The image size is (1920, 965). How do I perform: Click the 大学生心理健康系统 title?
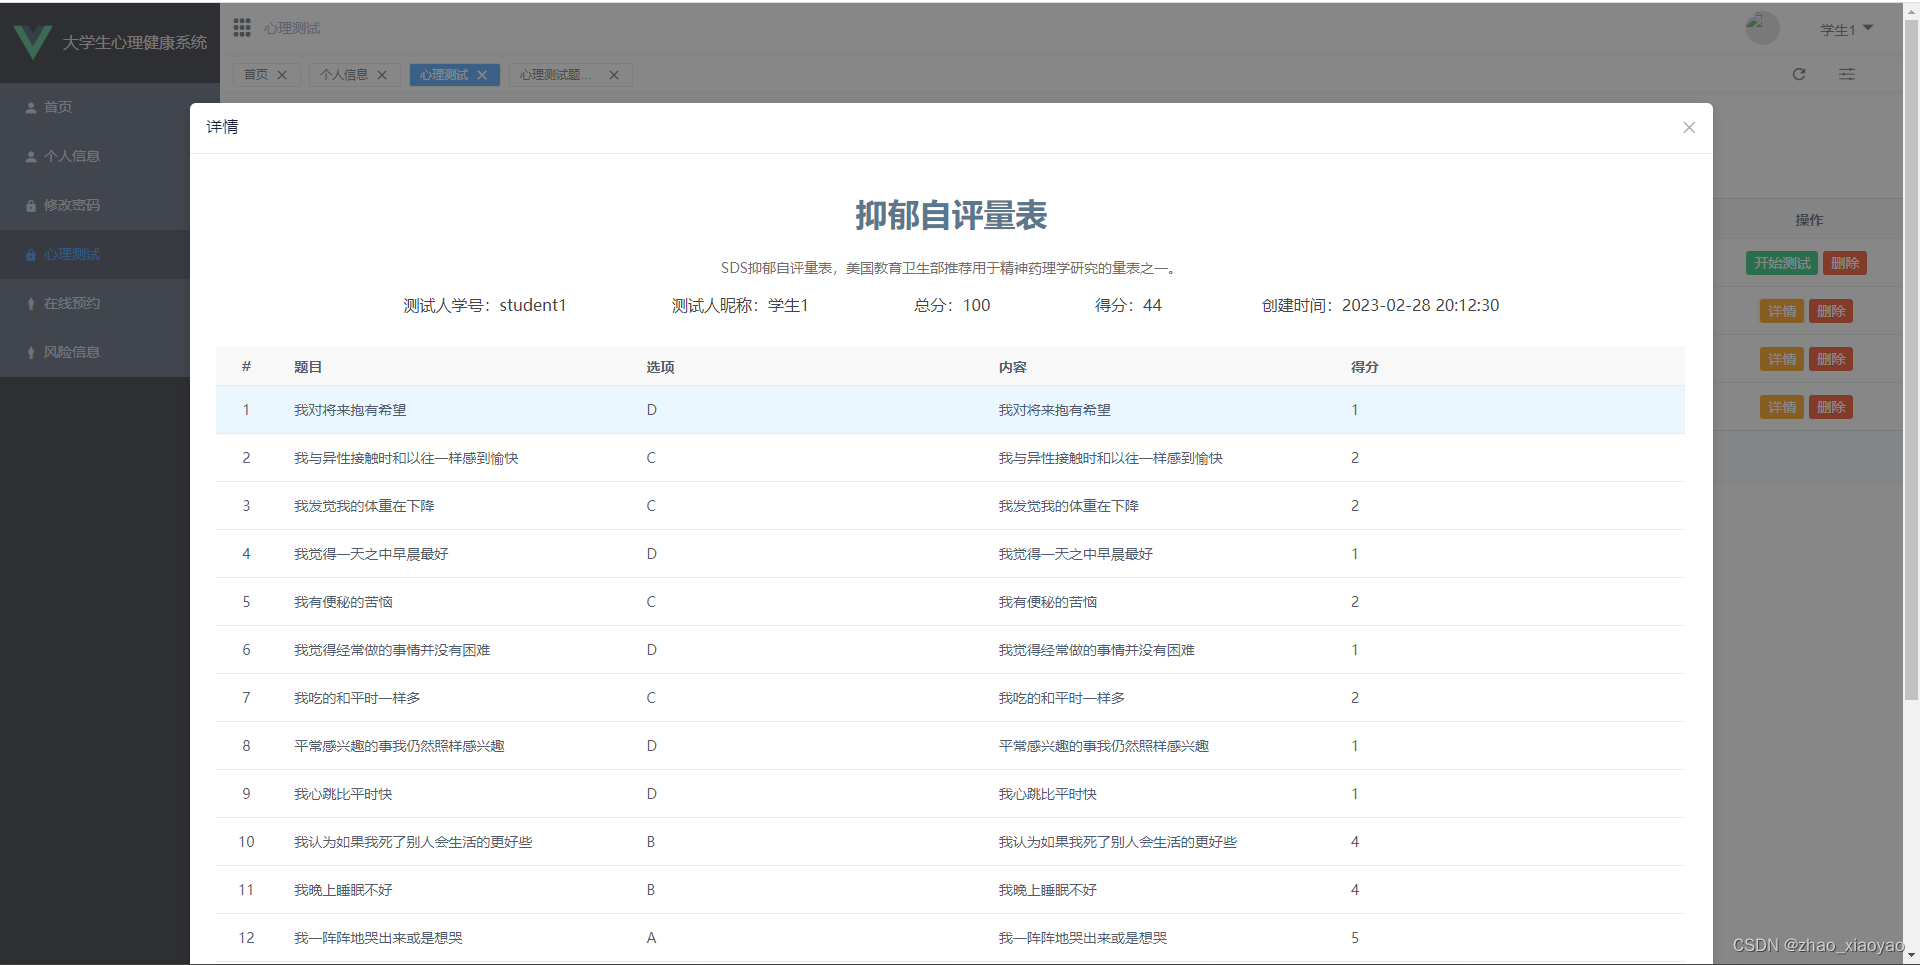click(135, 42)
